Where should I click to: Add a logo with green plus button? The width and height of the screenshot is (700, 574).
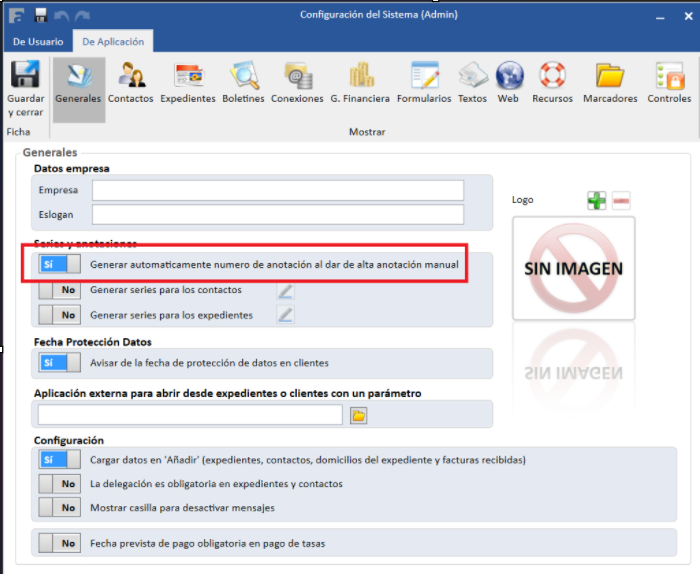coord(596,201)
